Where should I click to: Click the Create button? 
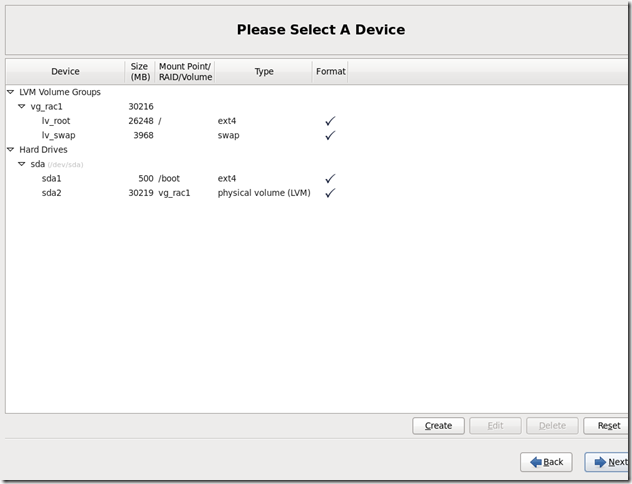point(438,426)
